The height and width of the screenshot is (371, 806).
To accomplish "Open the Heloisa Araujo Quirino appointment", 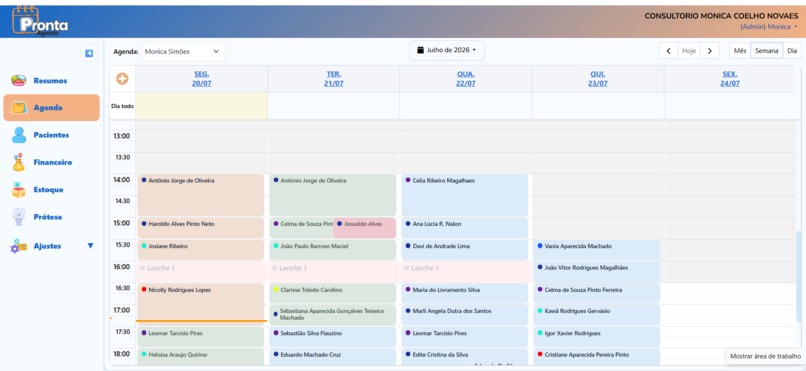I will coord(200,357).
